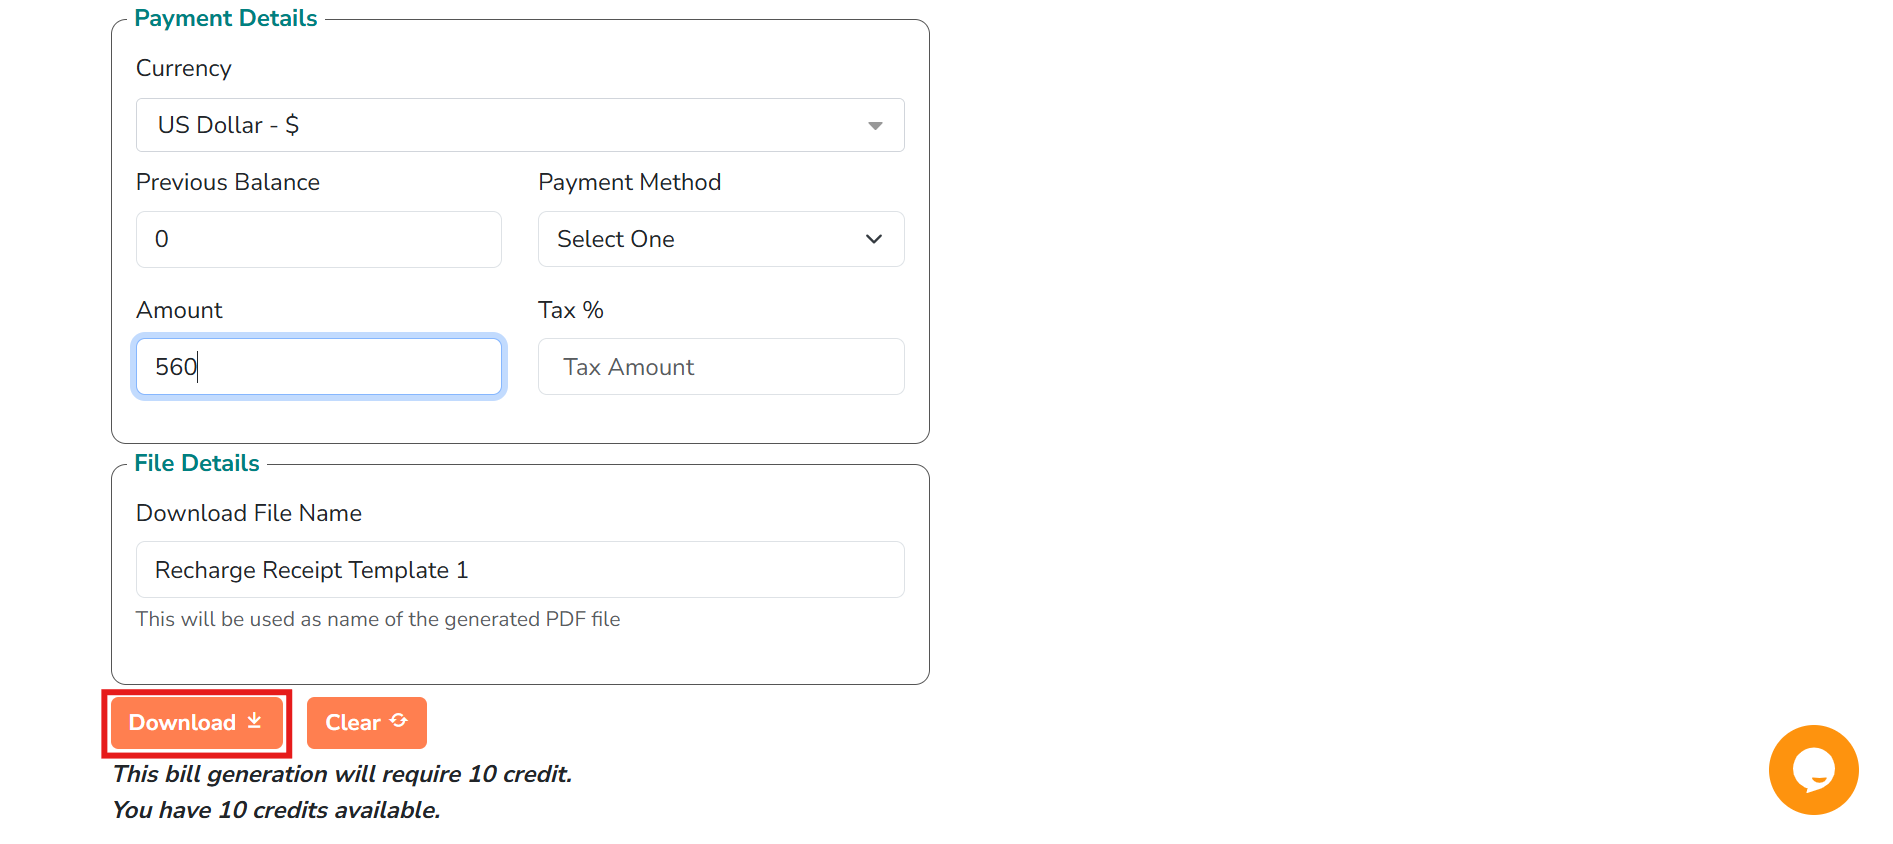Image resolution: width=1893 pixels, height=844 pixels.
Task: Open the orange chat support widget
Action: click(x=1812, y=769)
